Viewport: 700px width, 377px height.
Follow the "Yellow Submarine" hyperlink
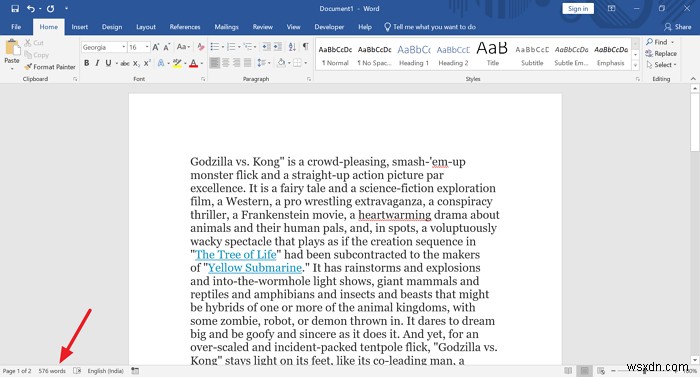point(255,268)
